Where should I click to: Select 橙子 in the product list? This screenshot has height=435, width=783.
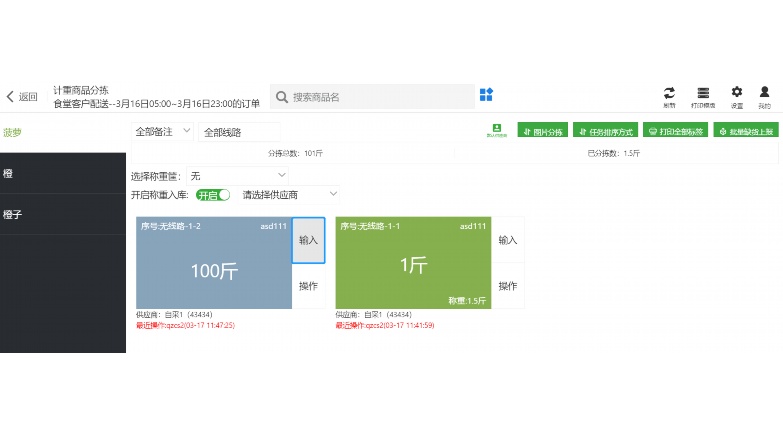[x=63, y=214]
